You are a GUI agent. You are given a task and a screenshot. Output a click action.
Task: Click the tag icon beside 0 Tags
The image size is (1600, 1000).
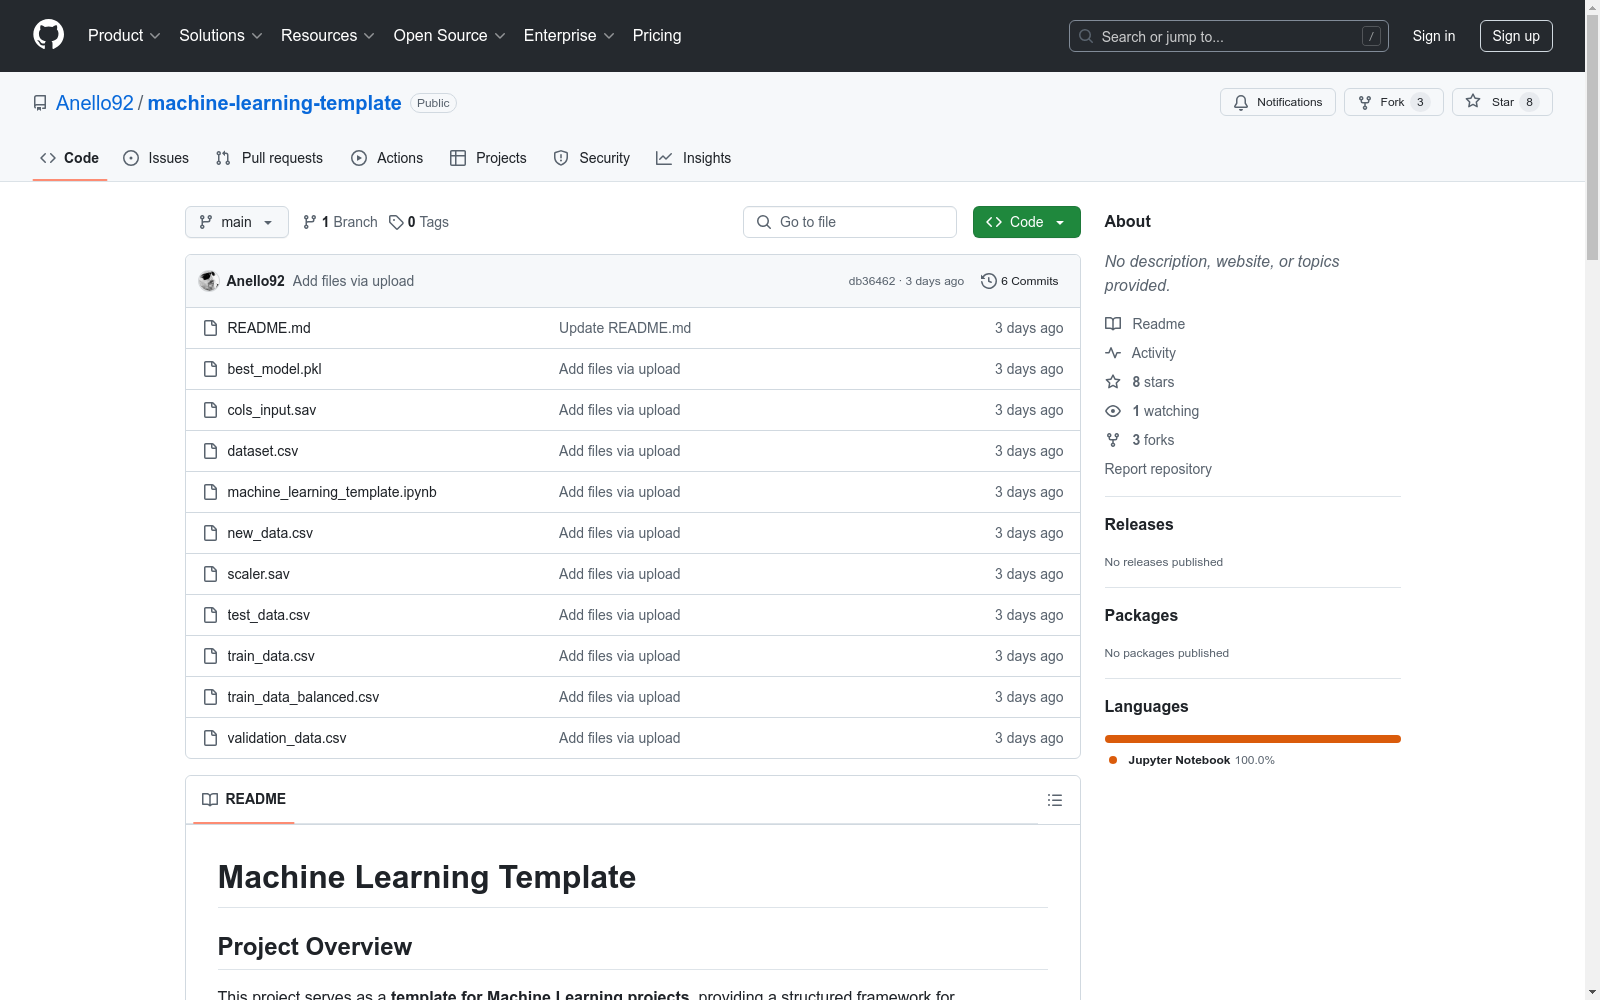tap(396, 222)
